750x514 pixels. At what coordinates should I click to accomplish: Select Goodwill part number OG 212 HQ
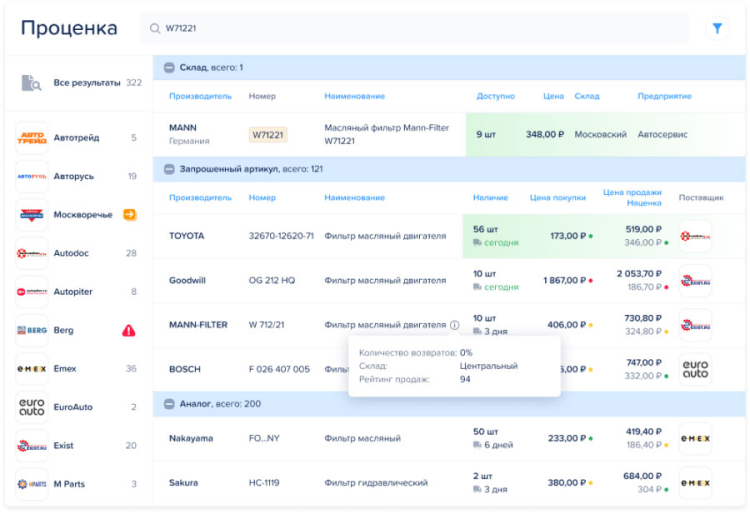[x=272, y=281]
